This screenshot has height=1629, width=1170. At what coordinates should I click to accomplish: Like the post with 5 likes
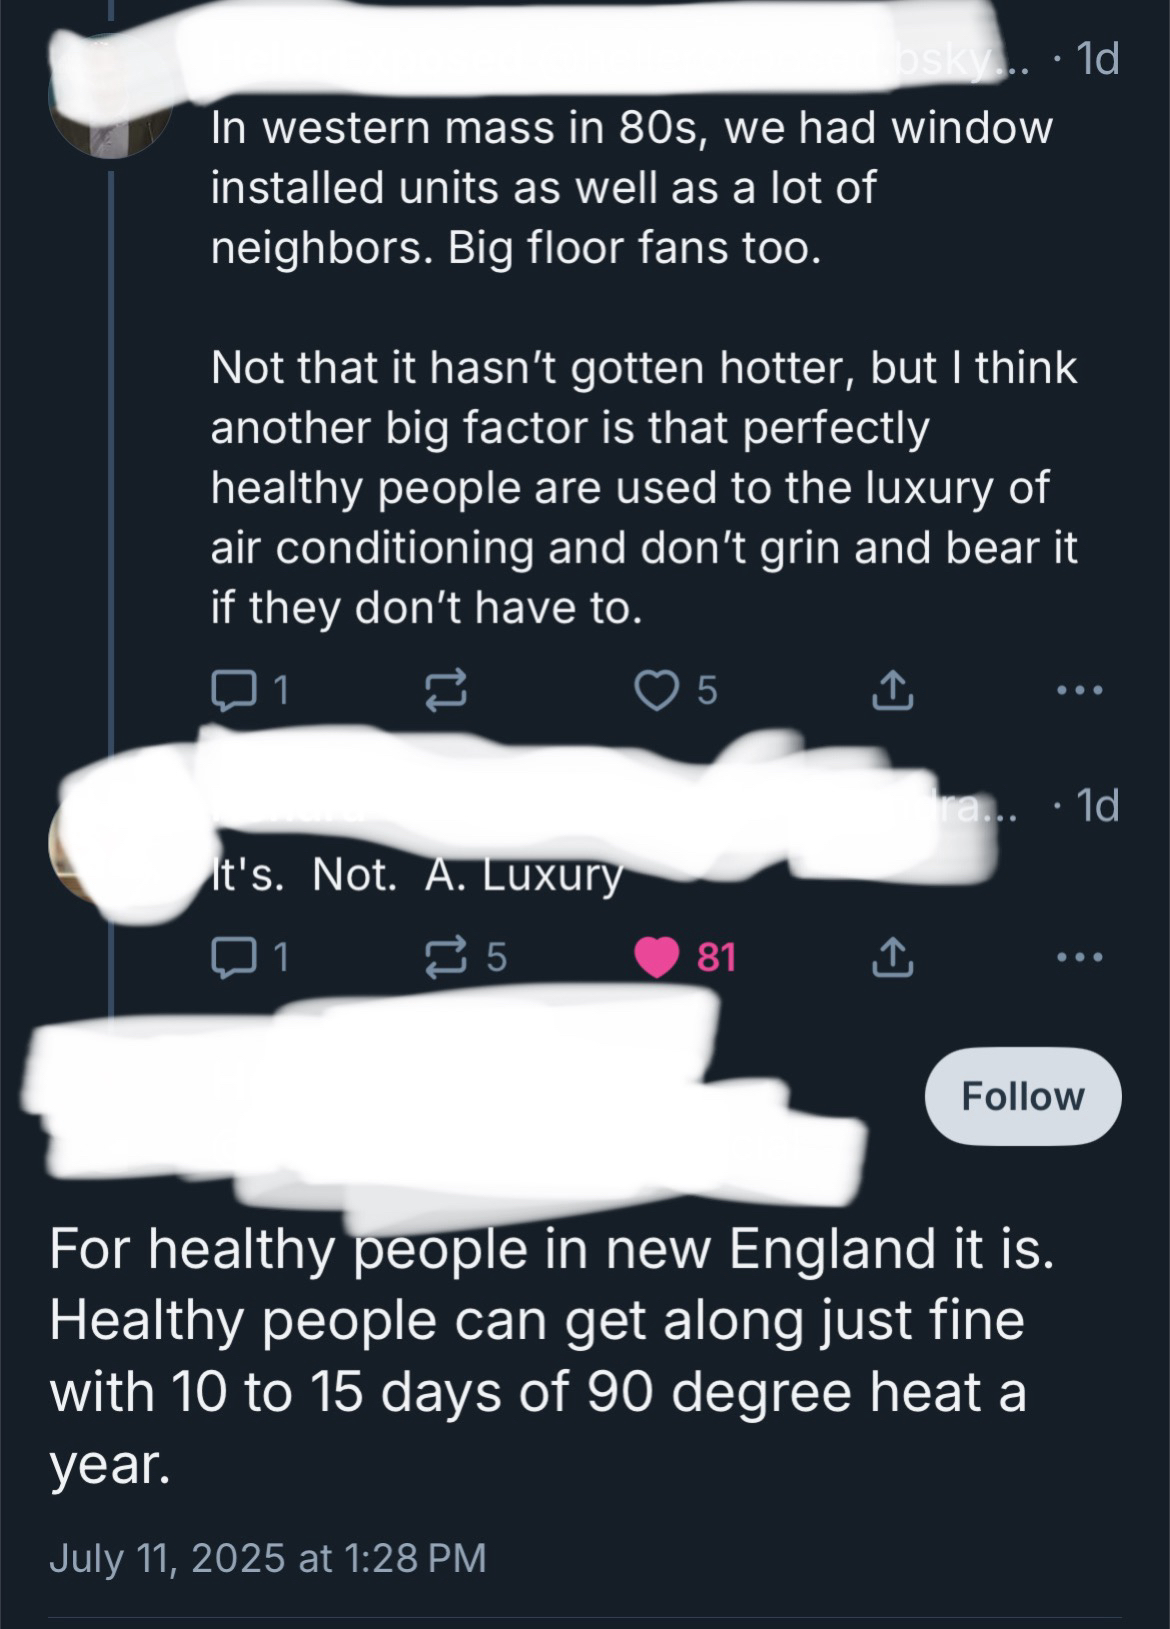tap(657, 690)
